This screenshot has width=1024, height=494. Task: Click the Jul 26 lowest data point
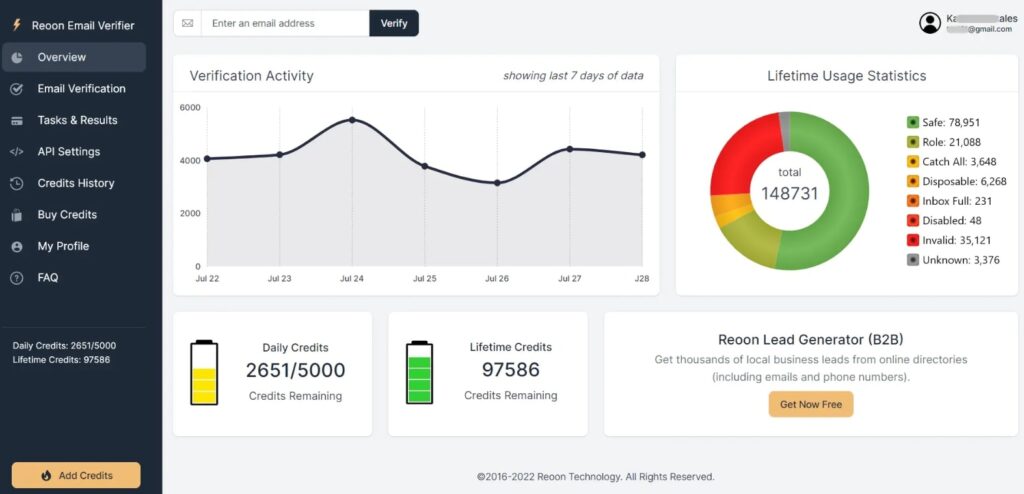pyautogui.click(x=497, y=183)
